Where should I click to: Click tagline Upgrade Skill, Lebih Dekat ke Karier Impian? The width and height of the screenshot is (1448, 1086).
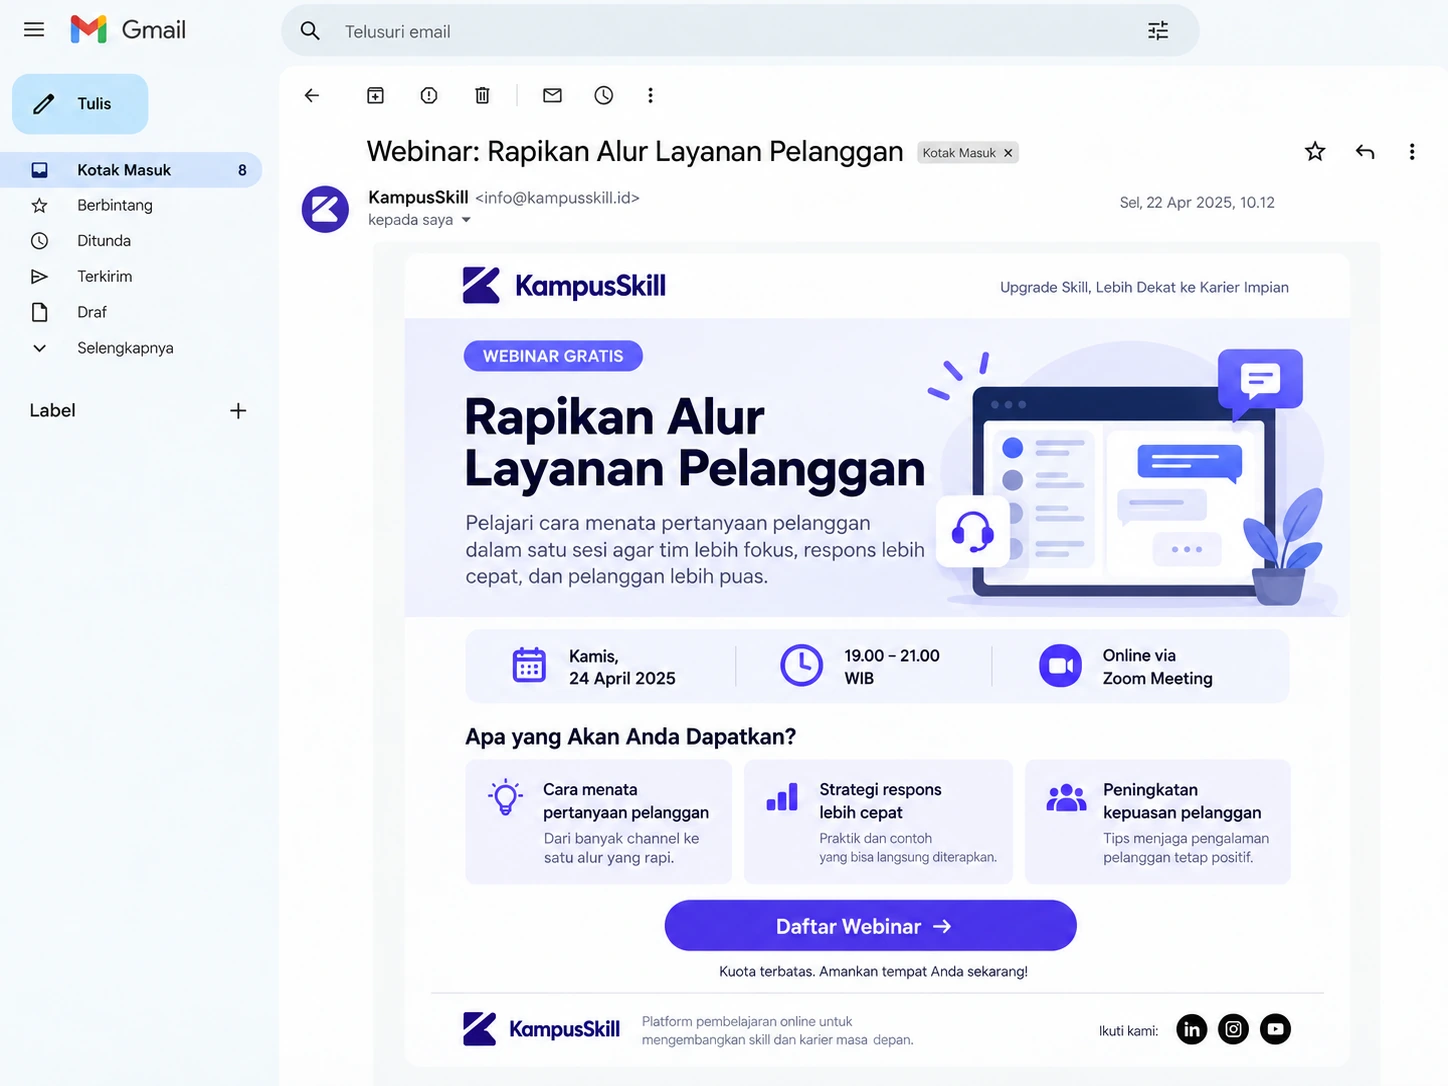coord(1144,288)
